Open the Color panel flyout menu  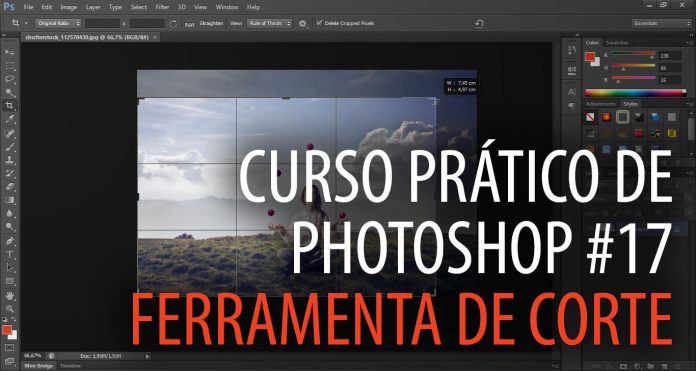coord(689,43)
